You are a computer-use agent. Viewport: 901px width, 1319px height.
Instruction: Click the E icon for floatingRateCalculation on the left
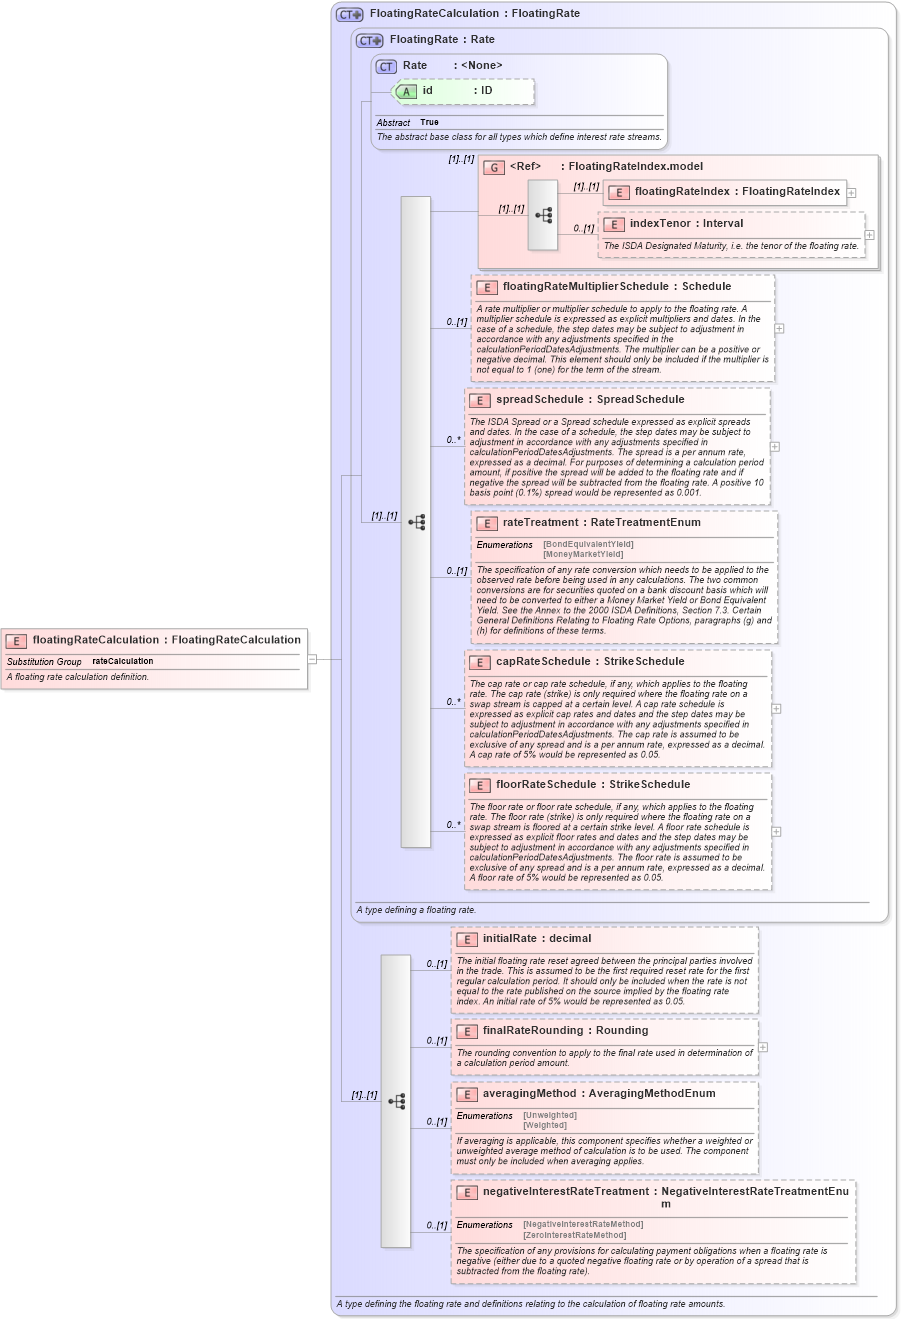(15, 640)
